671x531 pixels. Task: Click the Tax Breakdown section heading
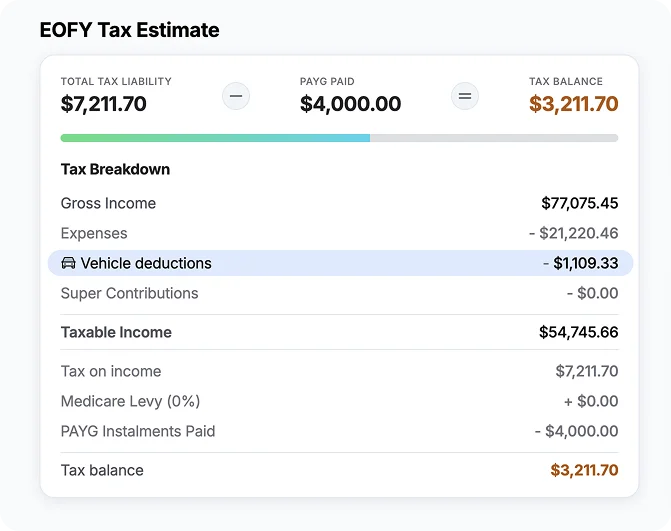[x=115, y=169]
